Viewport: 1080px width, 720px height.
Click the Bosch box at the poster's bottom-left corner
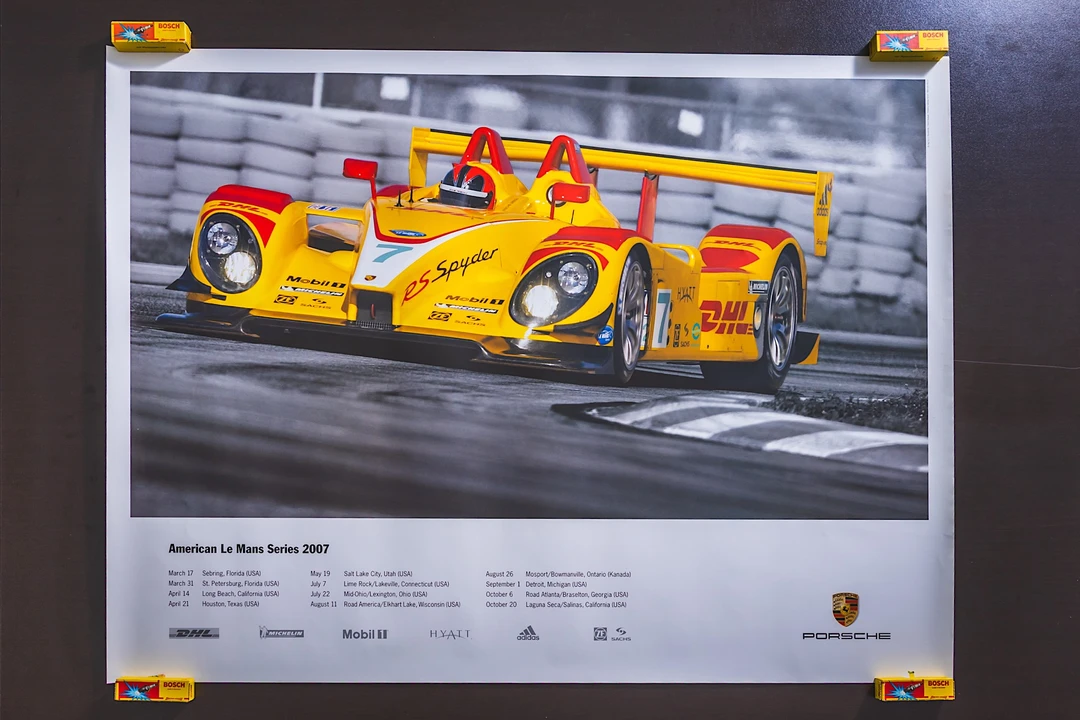tap(154, 689)
